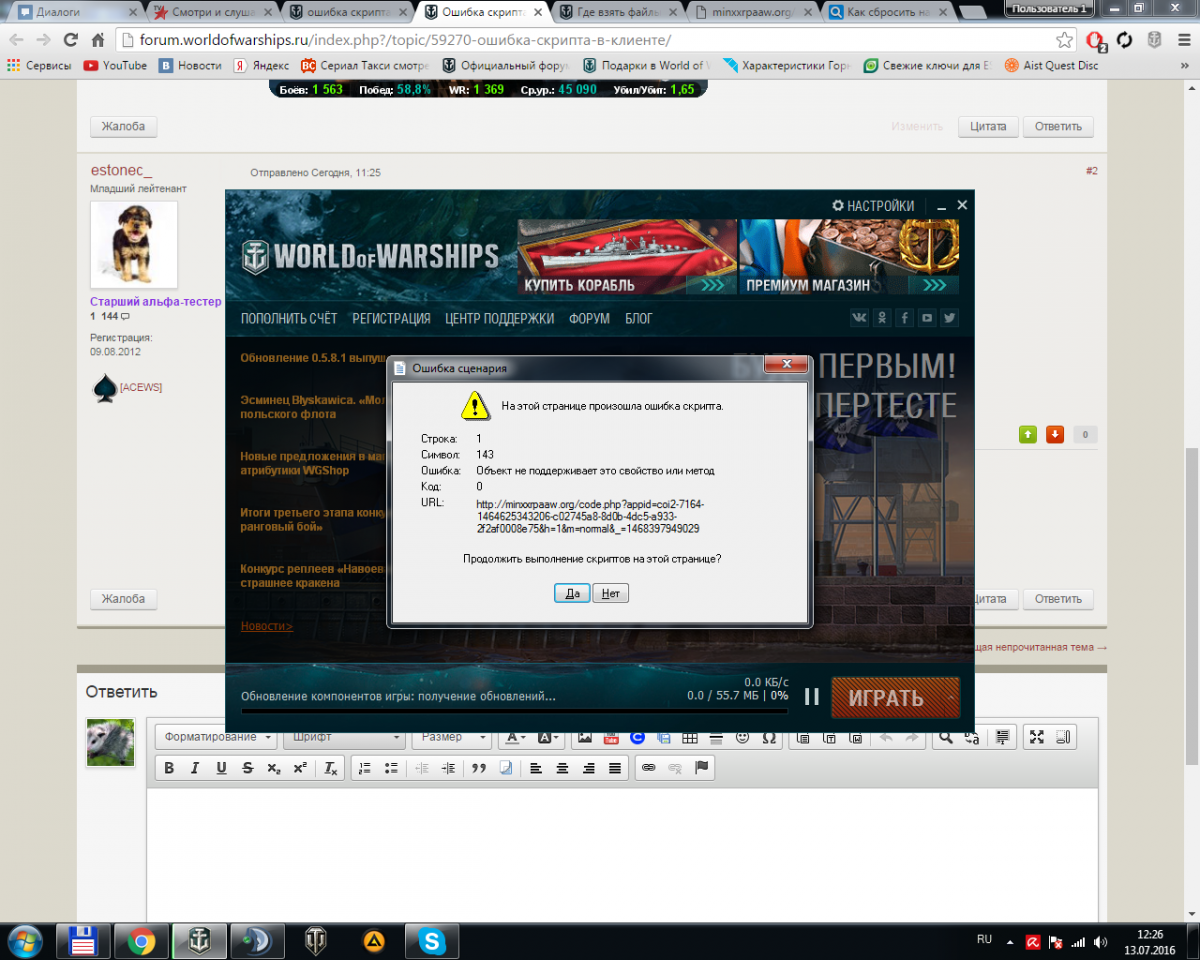Screen dimensions: 1200x960
Task: Vote down the post with red arrow
Action: pyautogui.click(x=1055, y=434)
